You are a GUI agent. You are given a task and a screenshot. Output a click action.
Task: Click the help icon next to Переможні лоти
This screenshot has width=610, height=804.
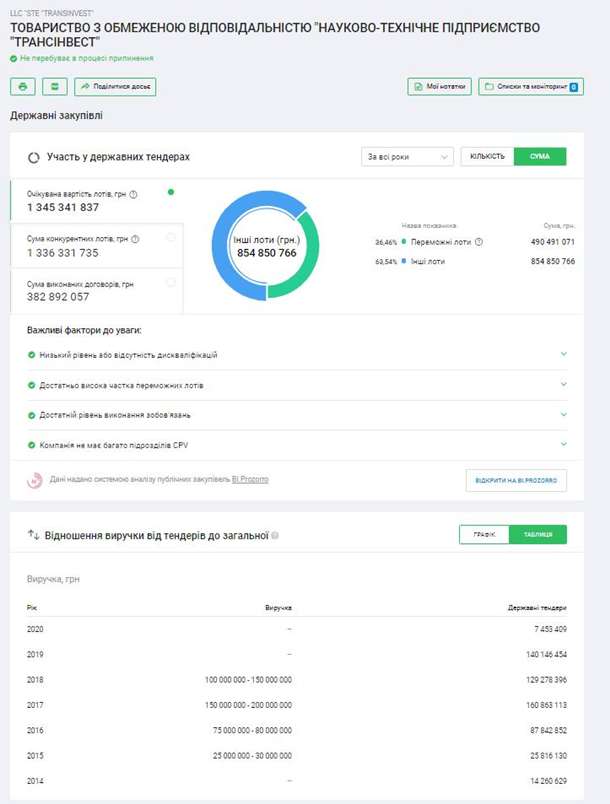click(x=479, y=242)
